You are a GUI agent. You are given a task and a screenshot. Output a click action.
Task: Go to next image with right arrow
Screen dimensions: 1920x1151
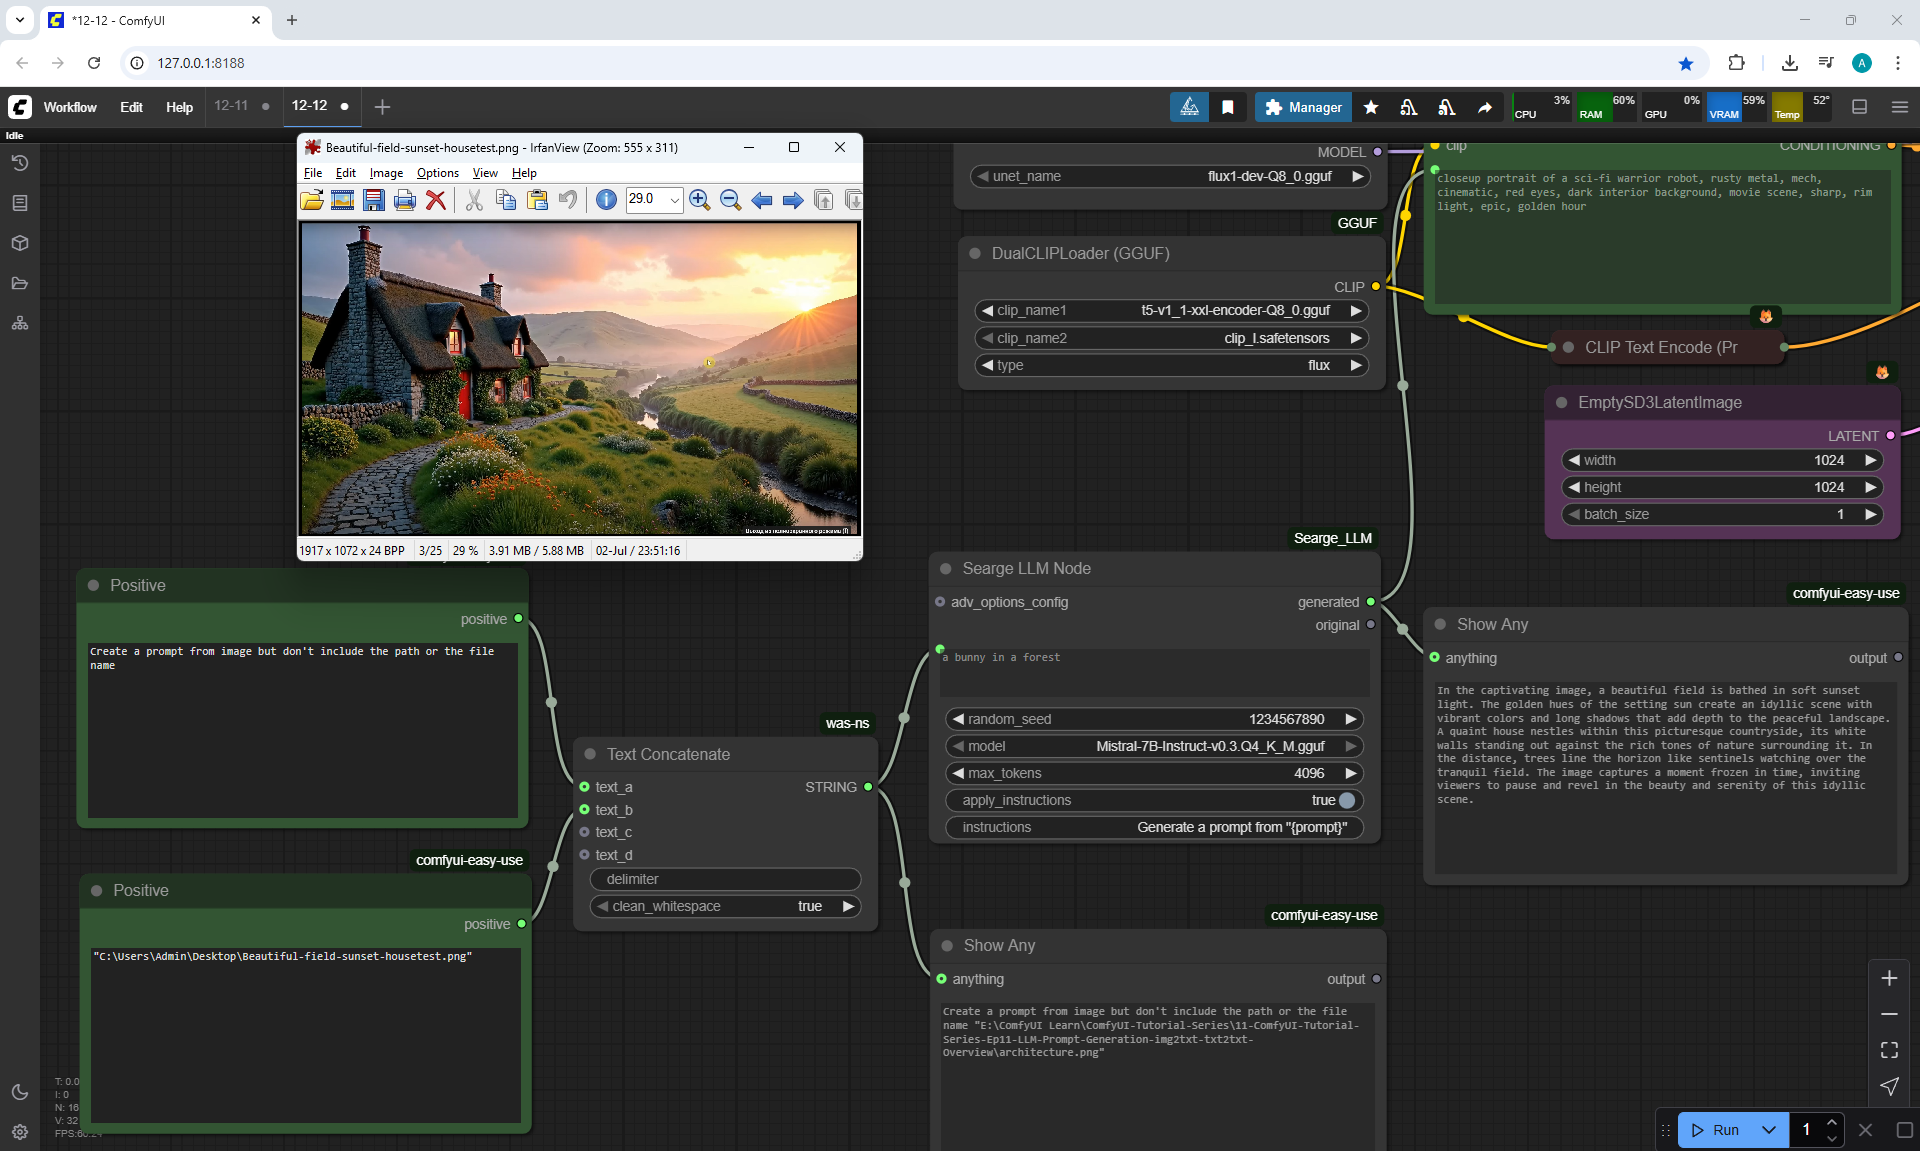[793, 200]
